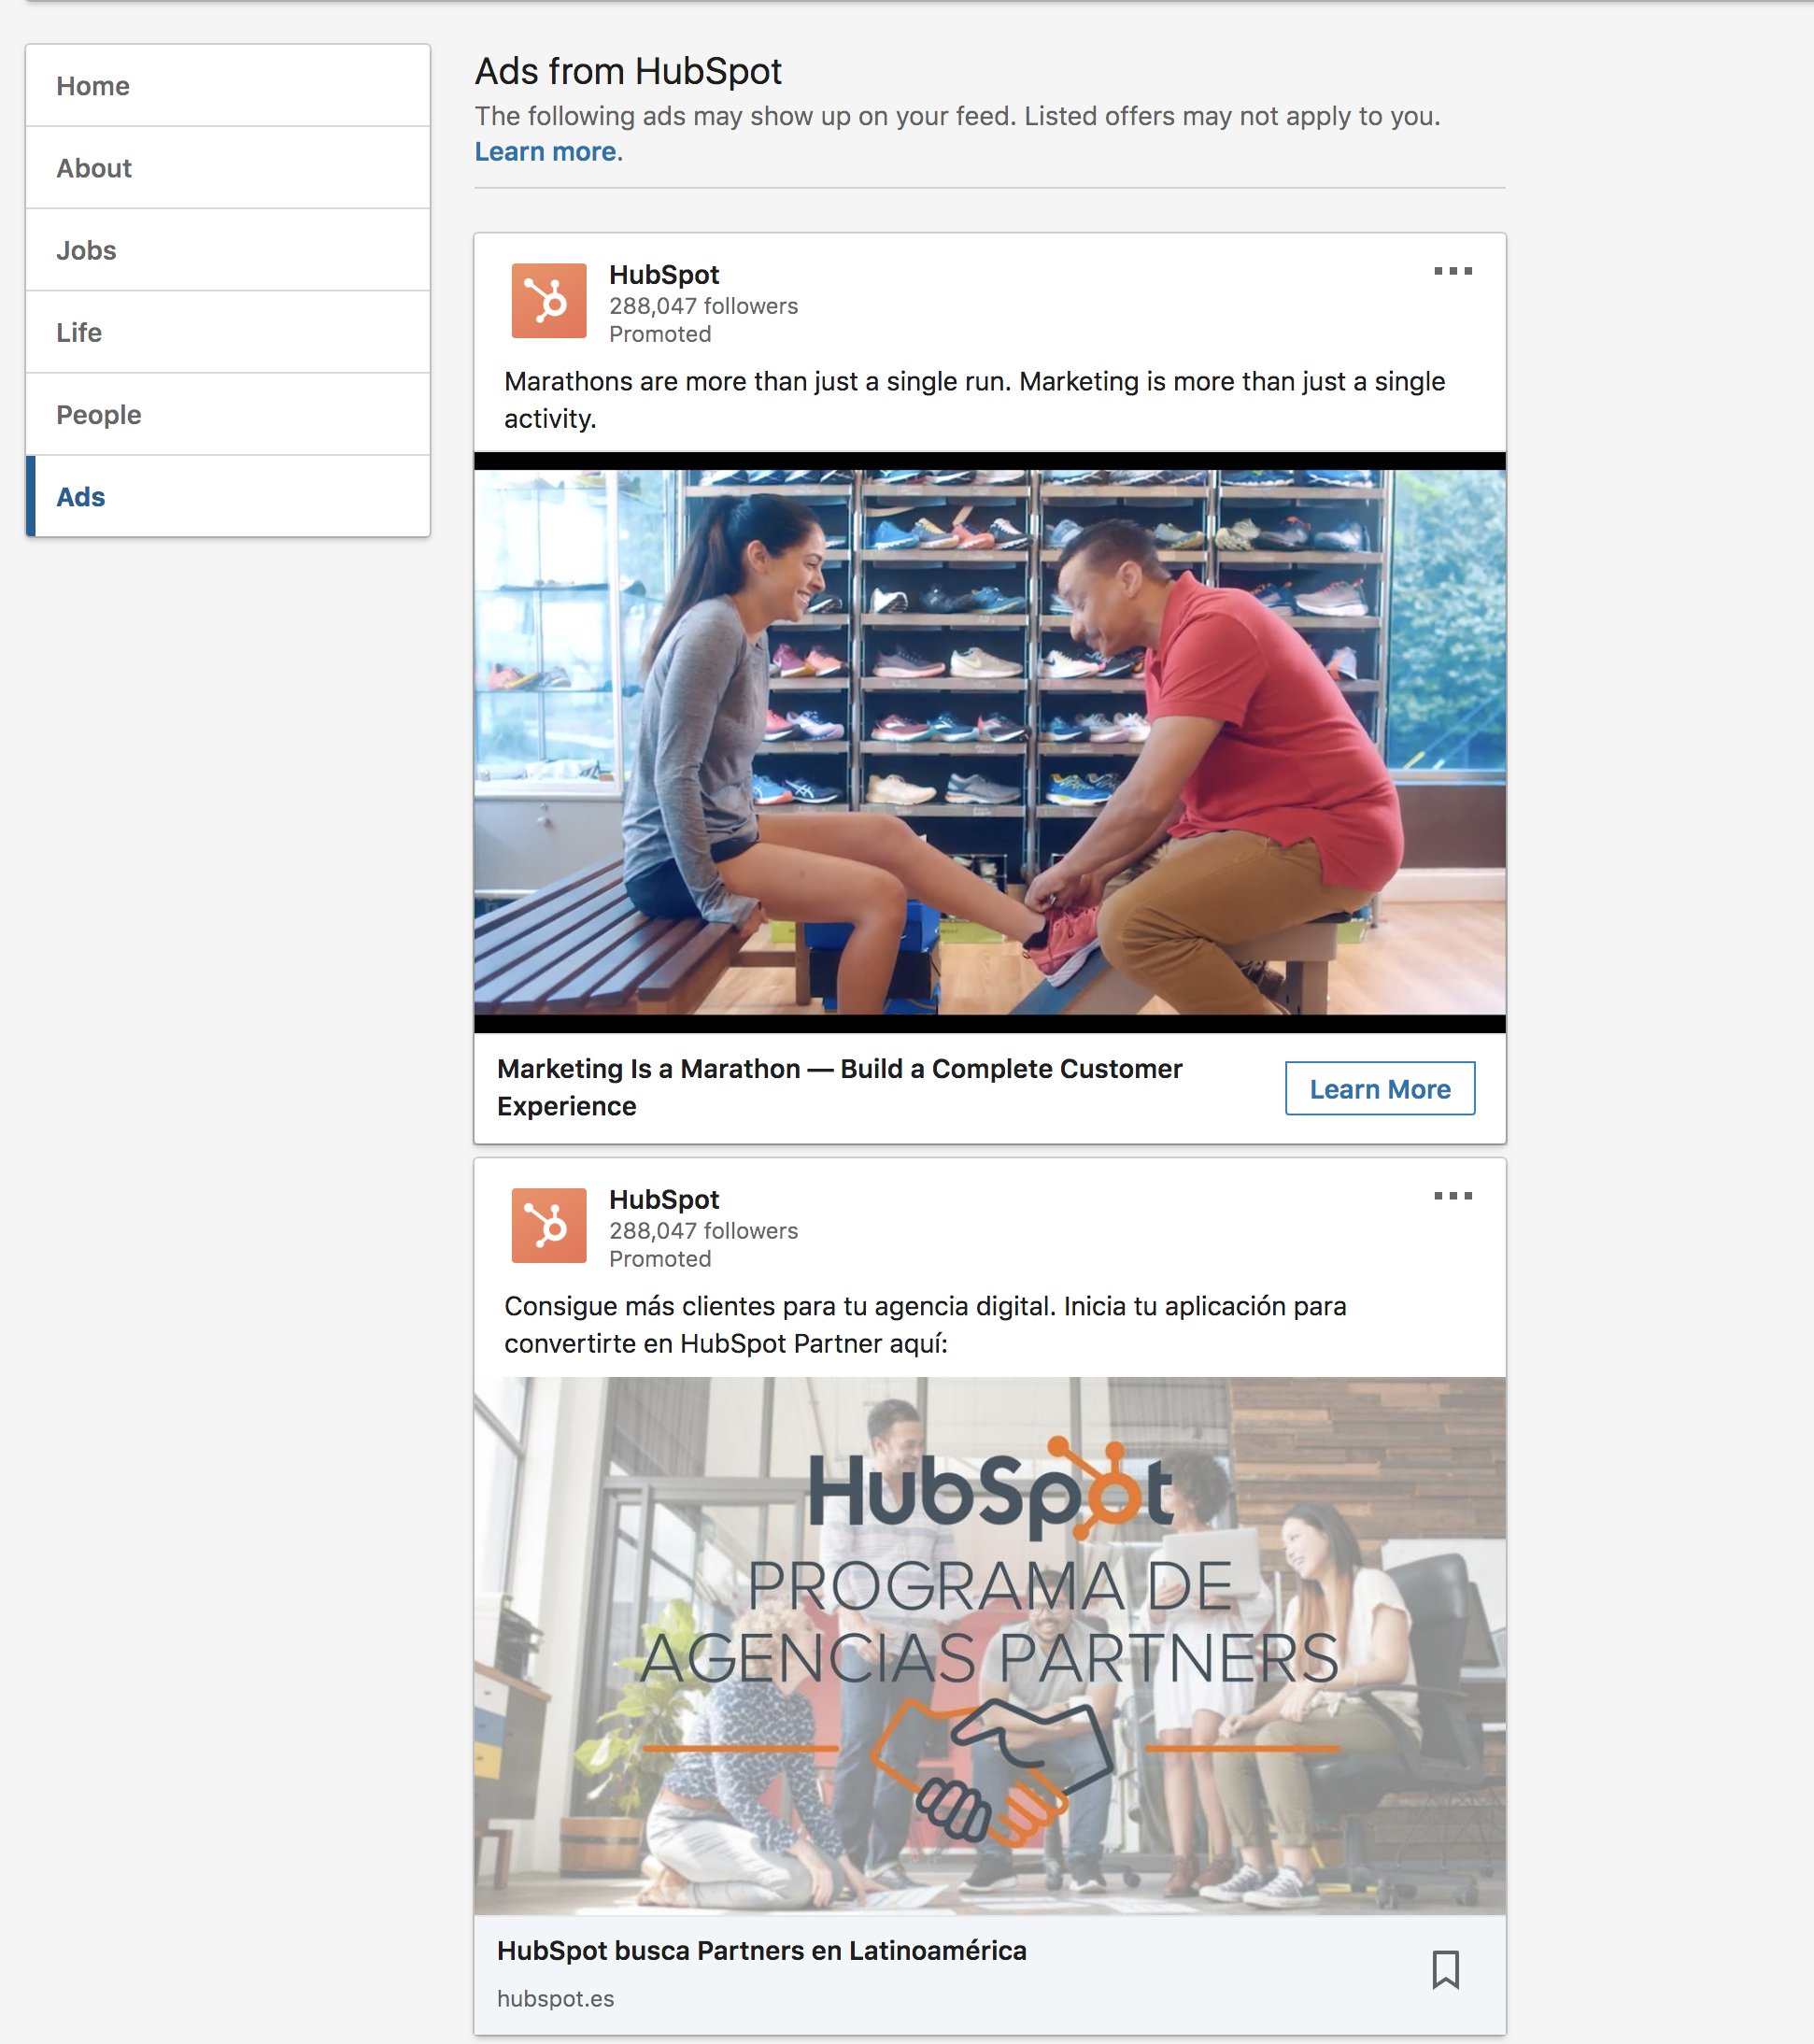Viewport: 1814px width, 2044px height.
Task: Follow the Learn more link under Ads from HubSpot
Action: [545, 151]
